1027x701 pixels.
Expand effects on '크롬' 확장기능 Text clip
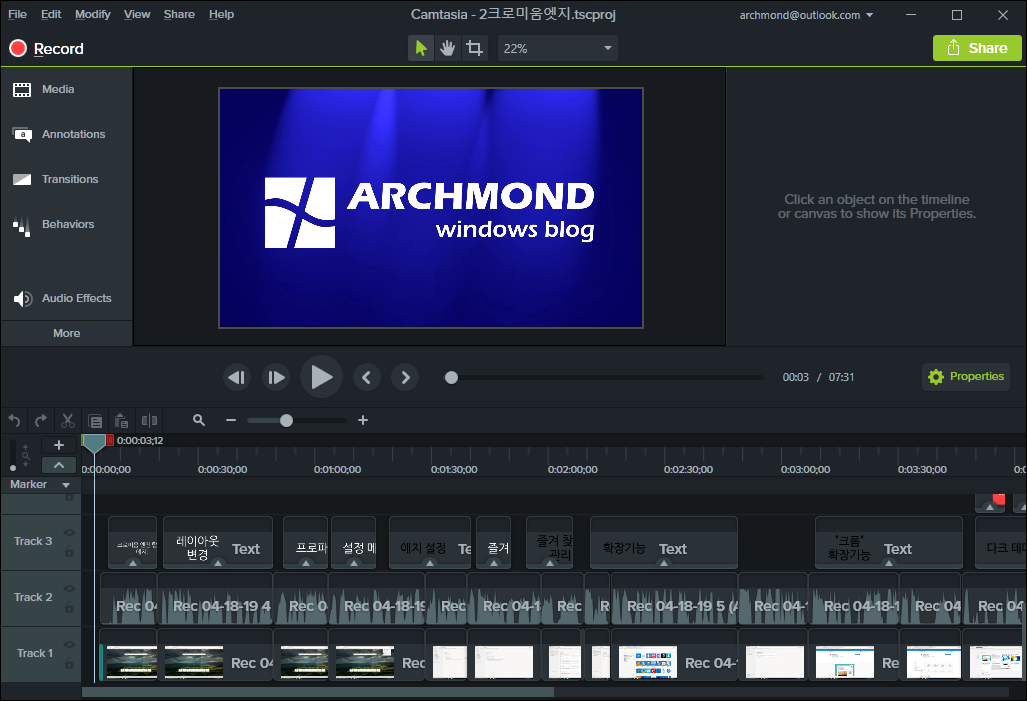tap(889, 563)
